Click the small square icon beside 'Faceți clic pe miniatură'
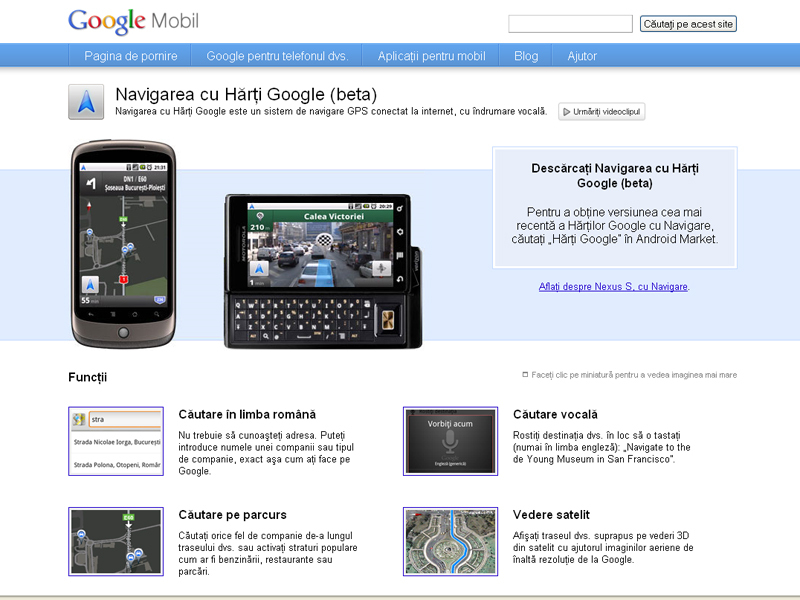Screen dimensions: 800x600 point(525,374)
